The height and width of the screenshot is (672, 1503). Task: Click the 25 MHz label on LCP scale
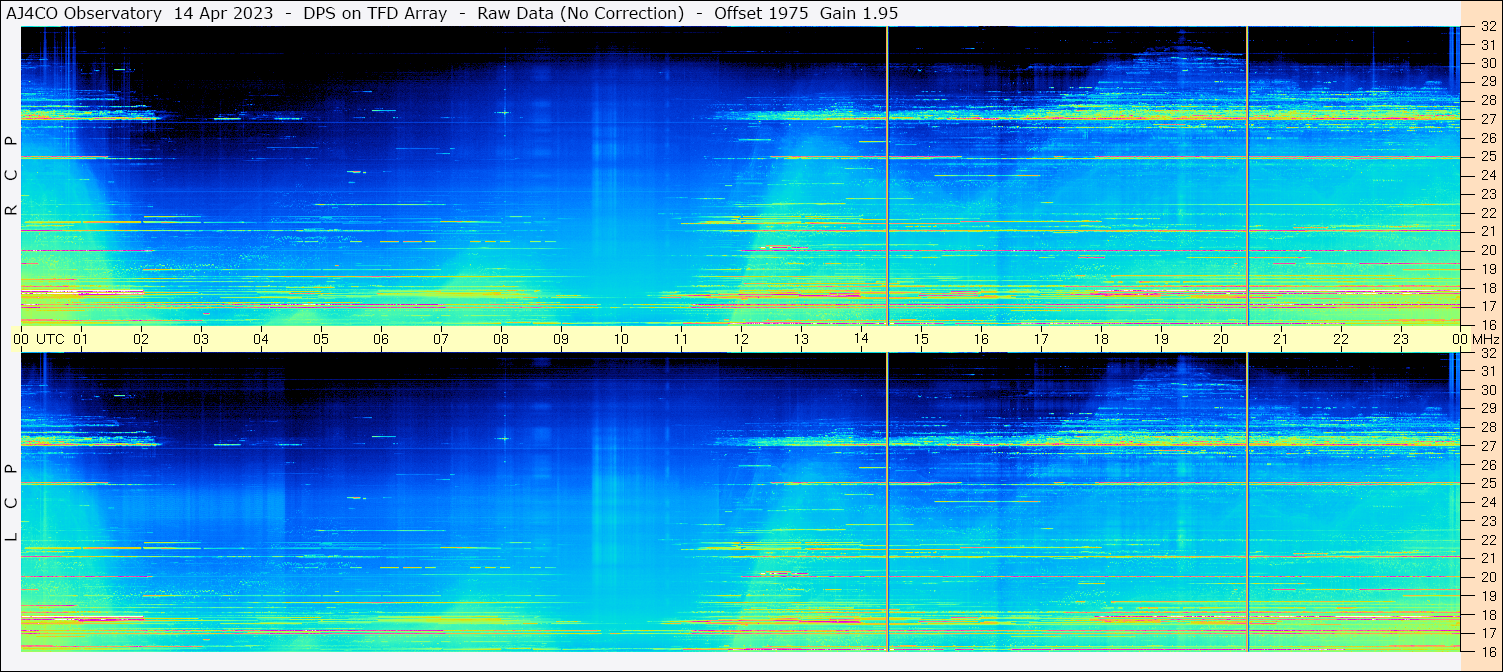coord(1487,483)
